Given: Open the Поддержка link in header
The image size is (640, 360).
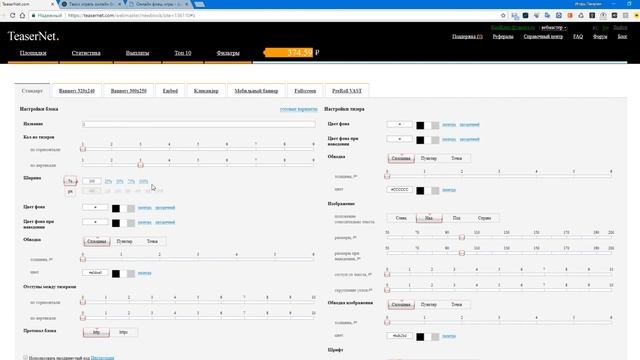Looking at the screenshot, I should tap(467, 37).
